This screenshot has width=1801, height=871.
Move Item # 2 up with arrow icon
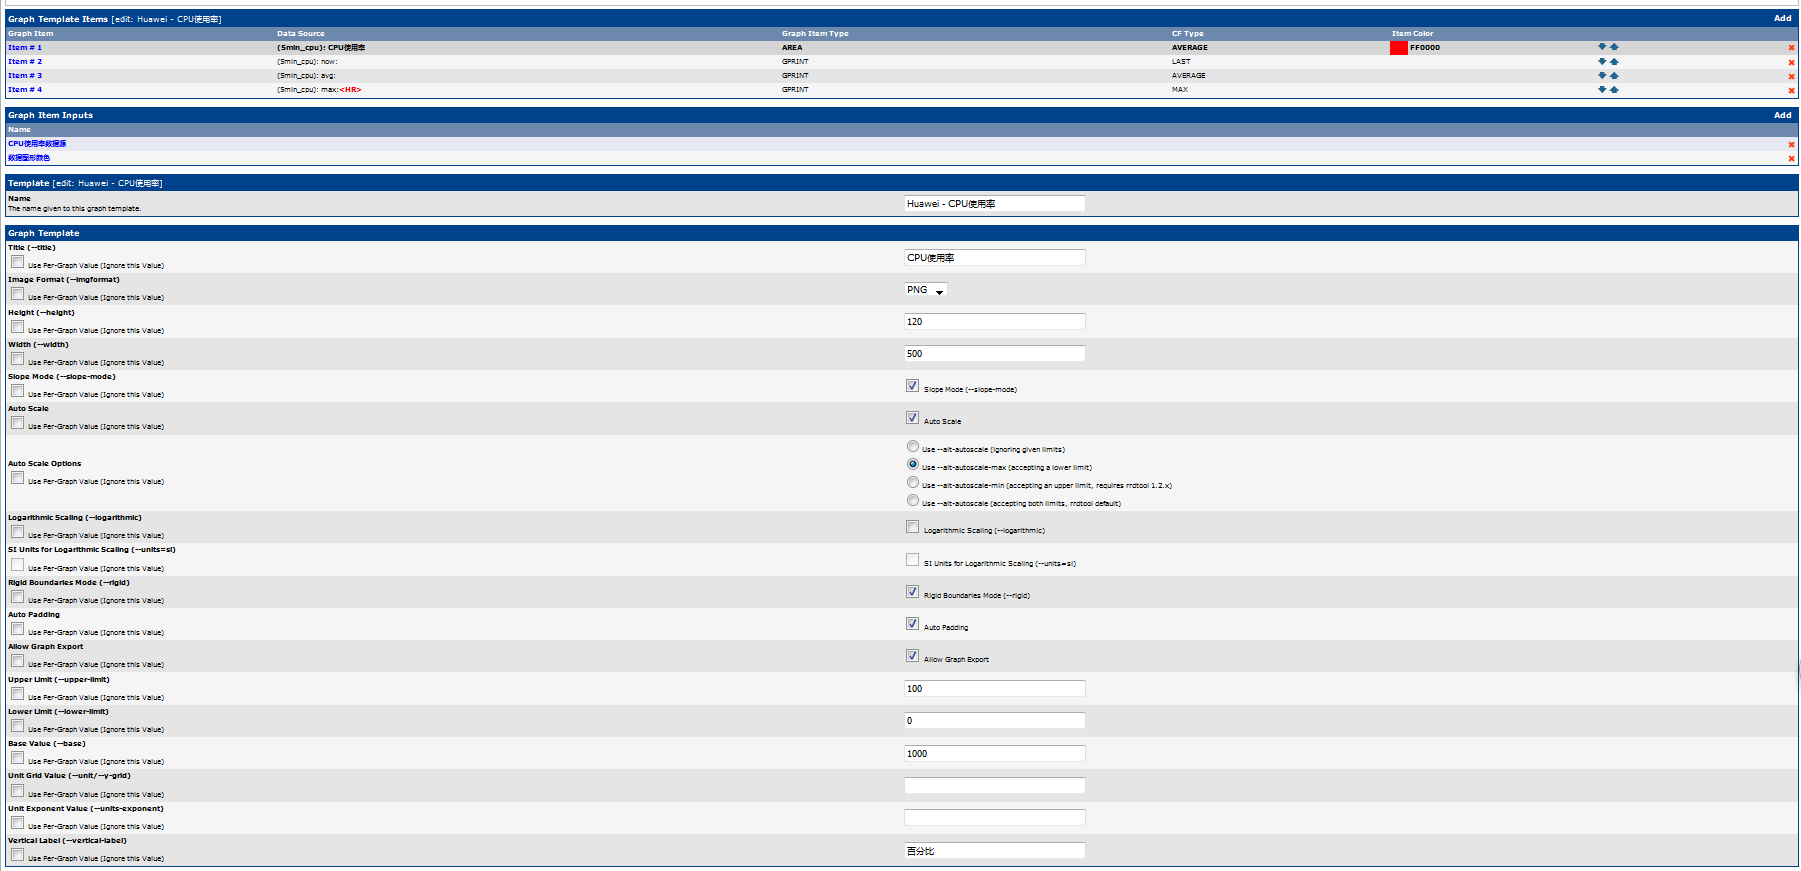point(1614,62)
